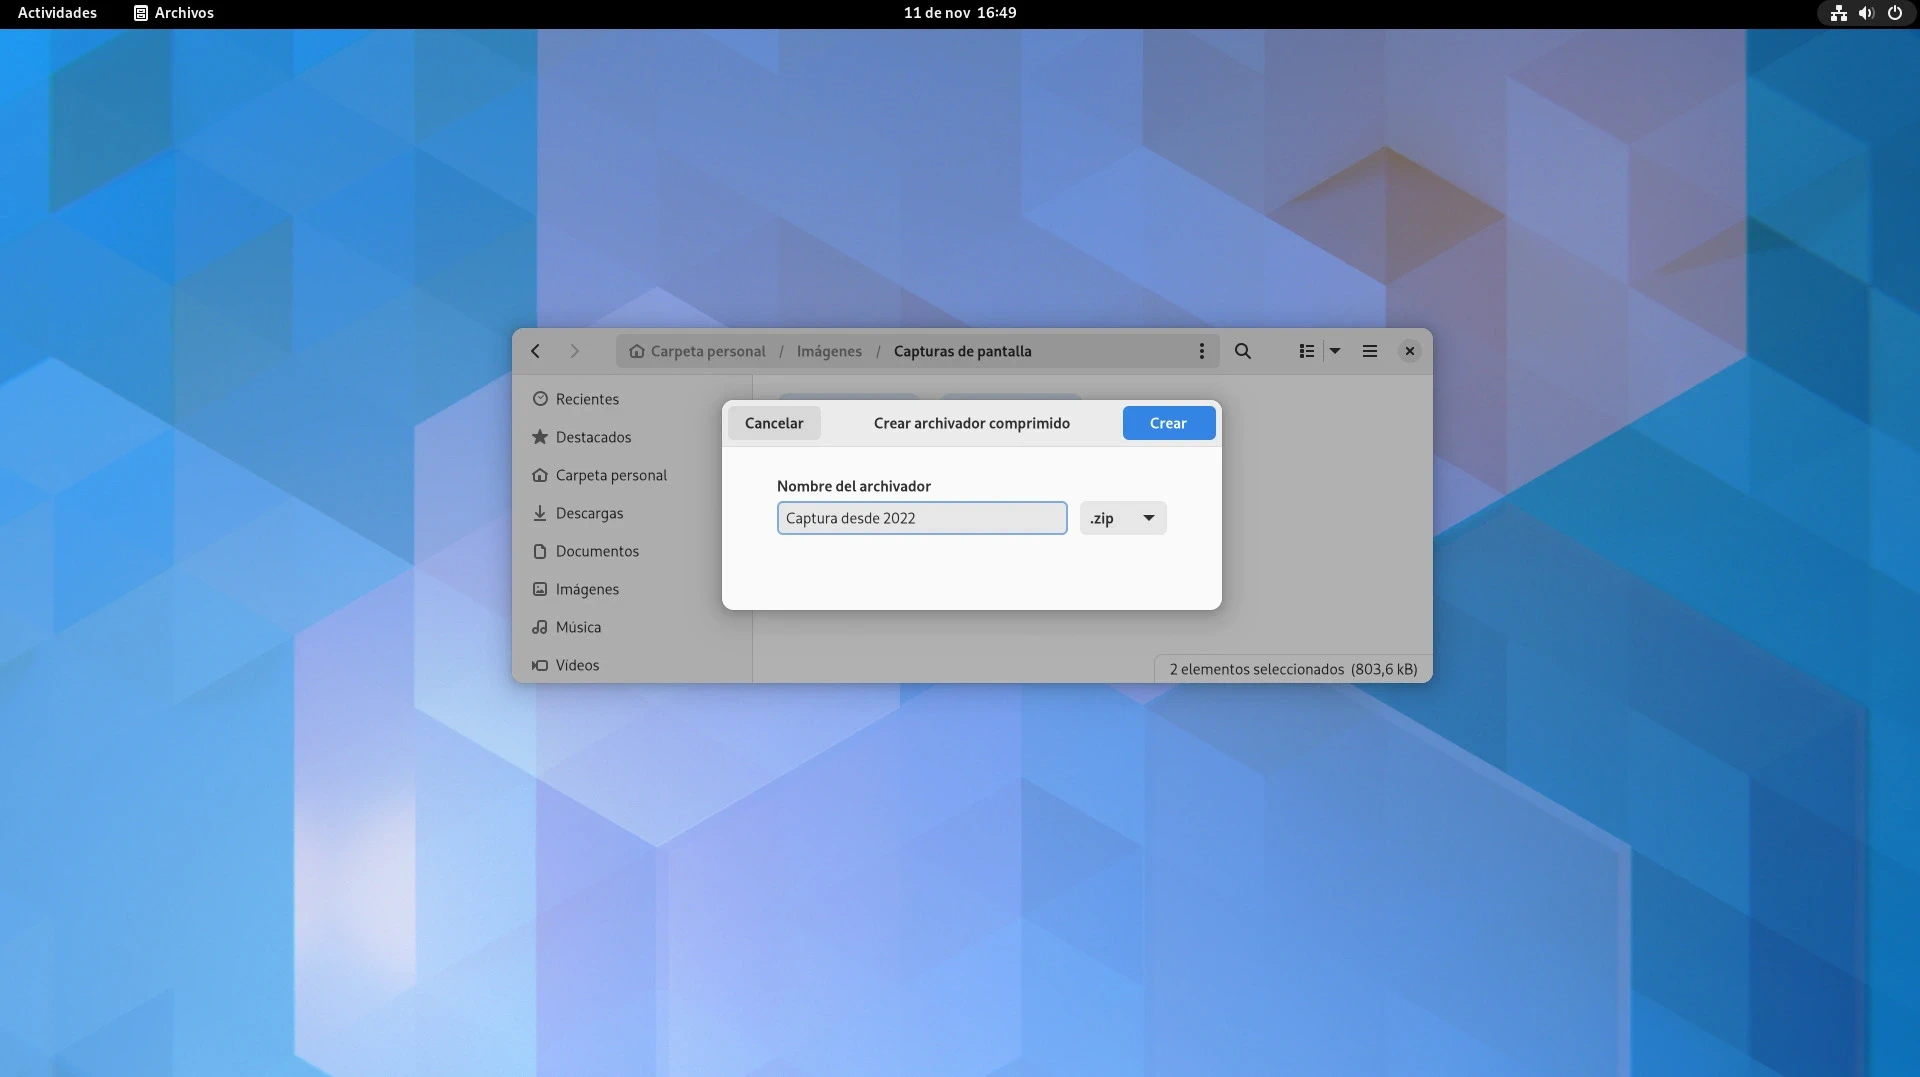Click the Crear button
This screenshot has height=1077, width=1920.
point(1168,423)
